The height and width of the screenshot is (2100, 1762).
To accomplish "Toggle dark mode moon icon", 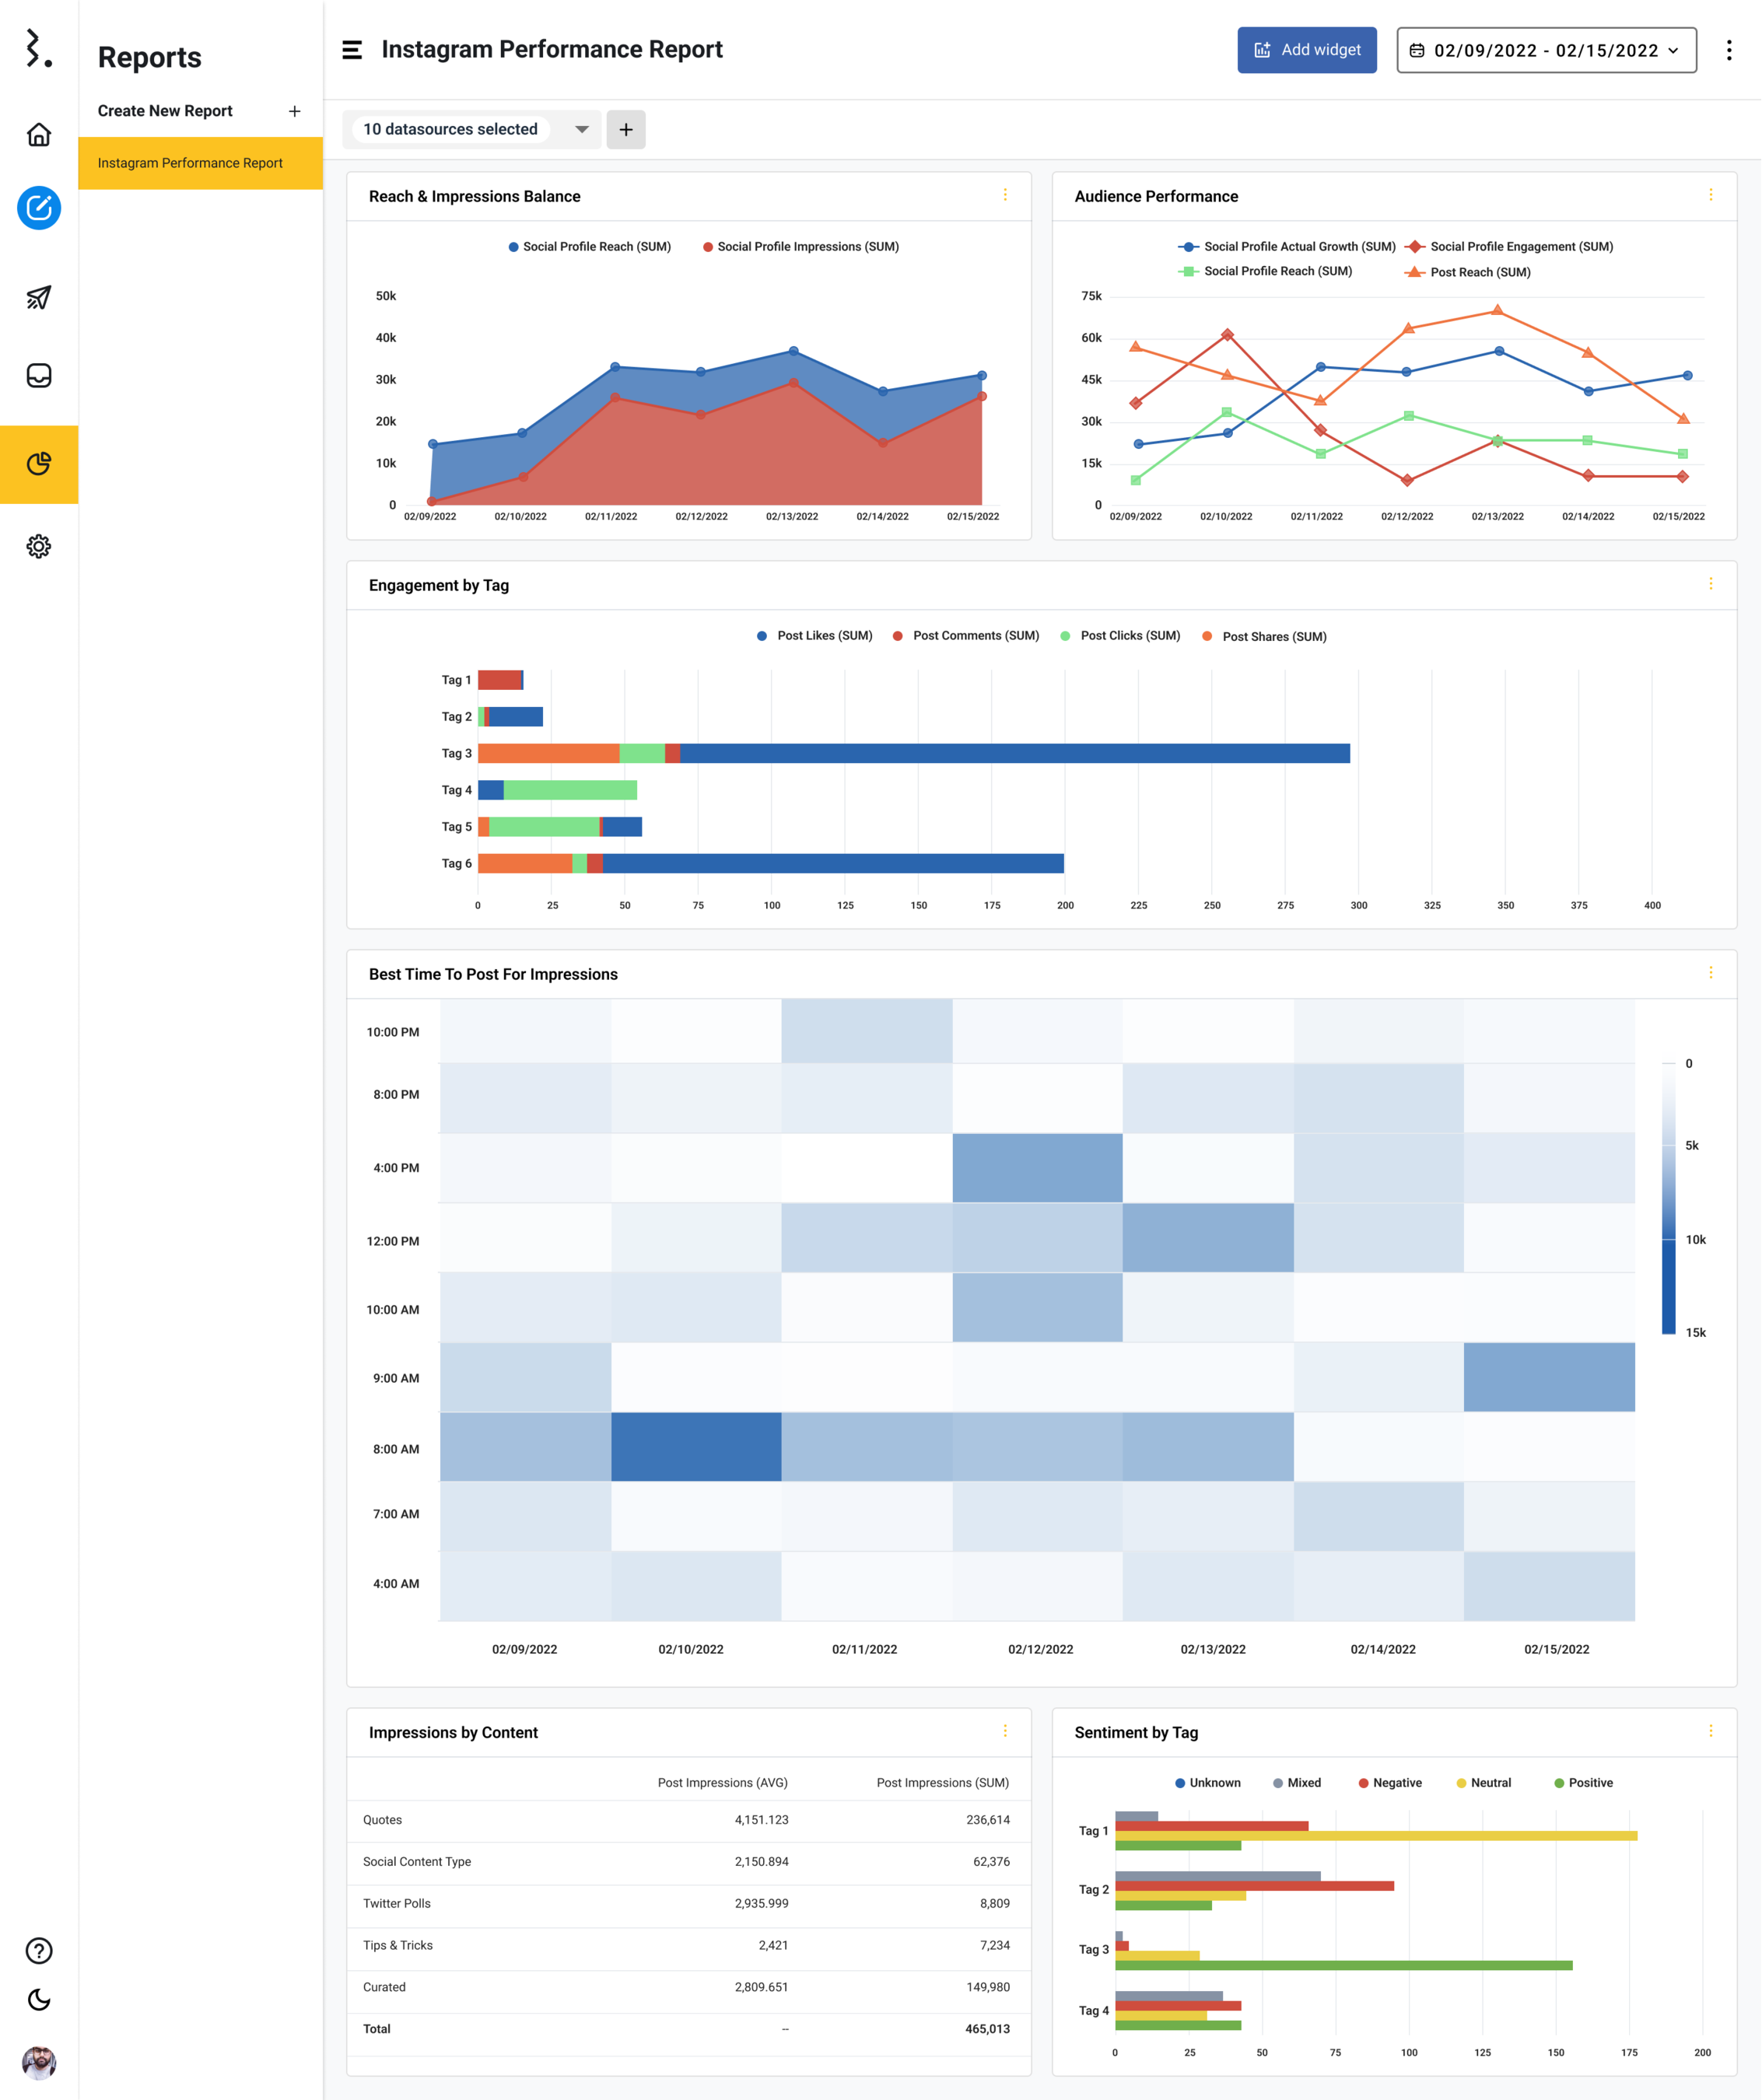I will coord(39,1999).
